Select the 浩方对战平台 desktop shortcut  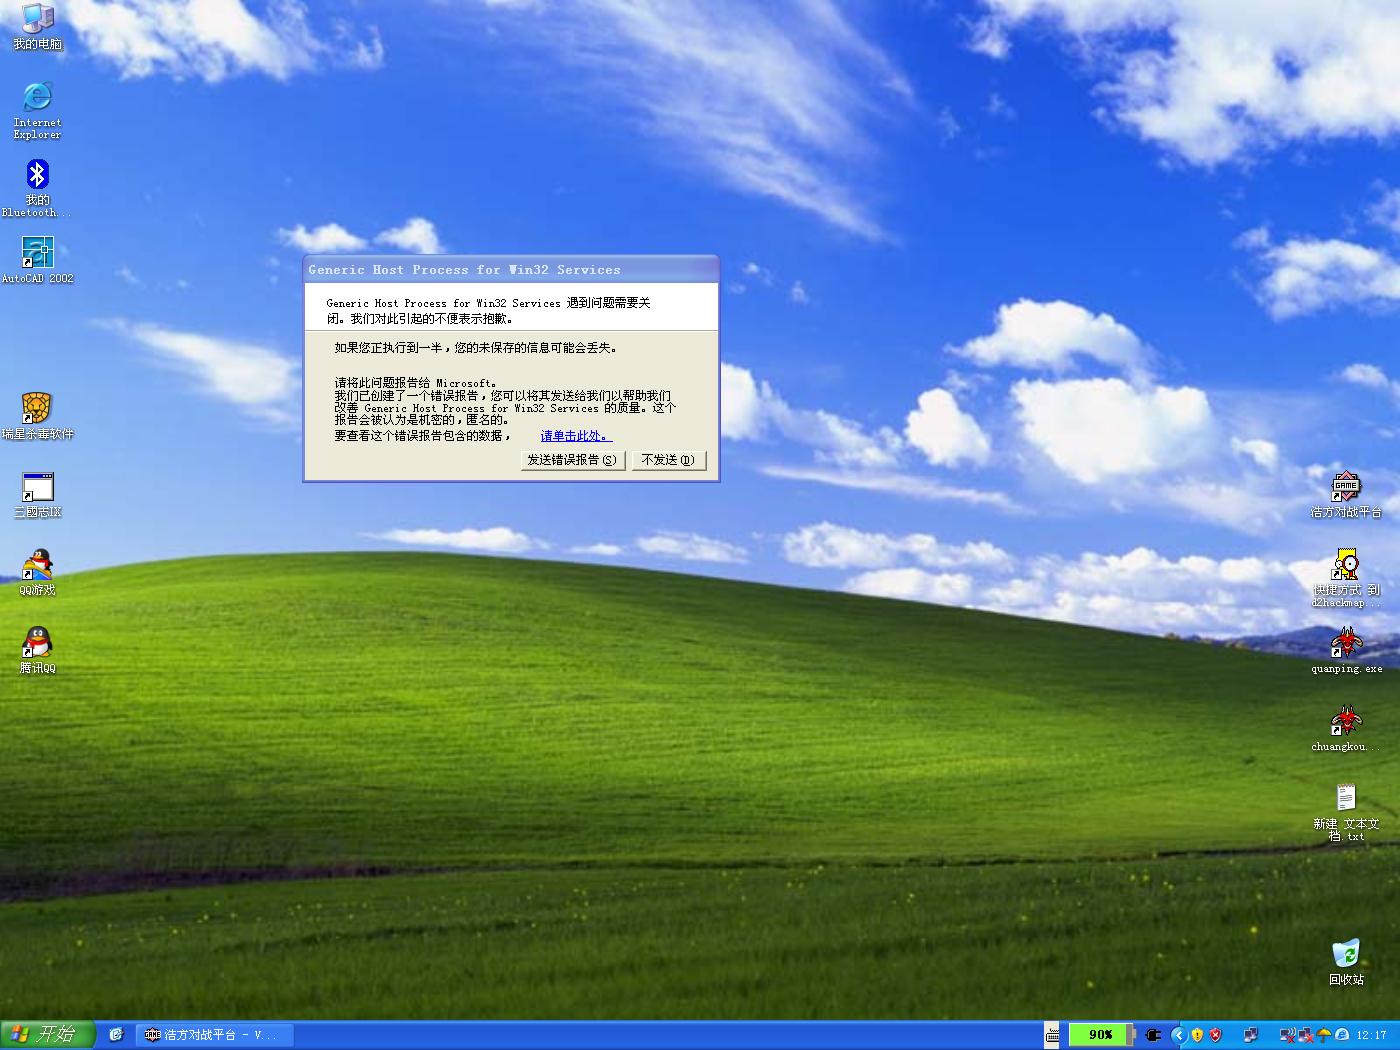1346,494
